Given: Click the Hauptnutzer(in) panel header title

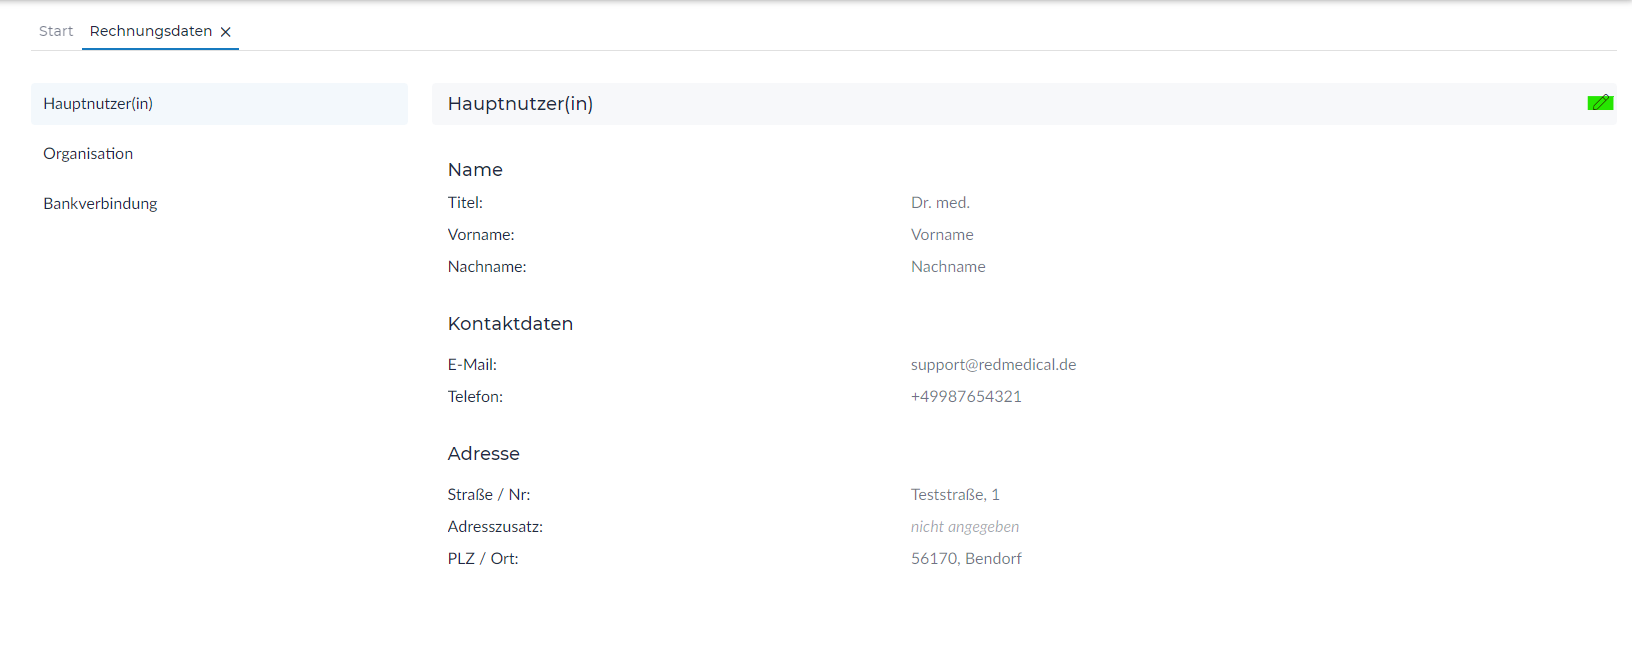Looking at the screenshot, I should pos(520,104).
